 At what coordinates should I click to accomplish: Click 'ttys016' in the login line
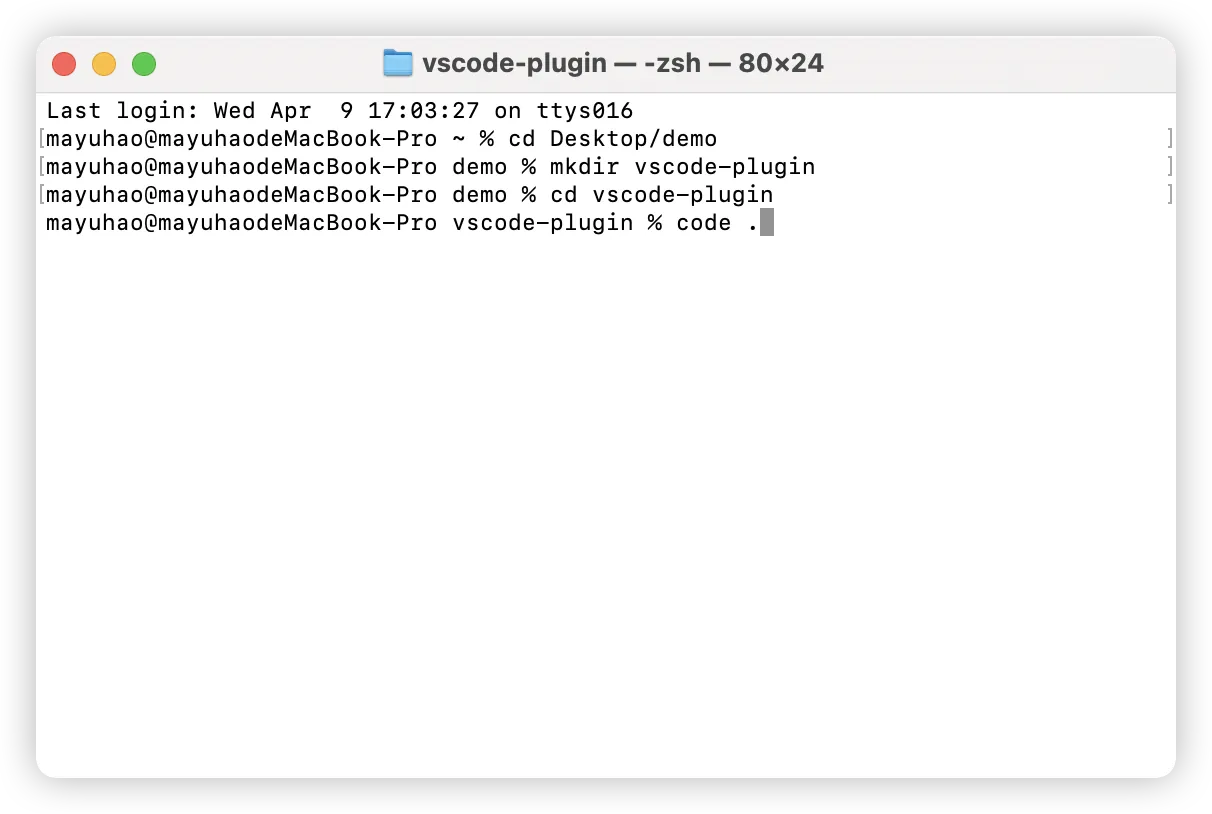[585, 110]
